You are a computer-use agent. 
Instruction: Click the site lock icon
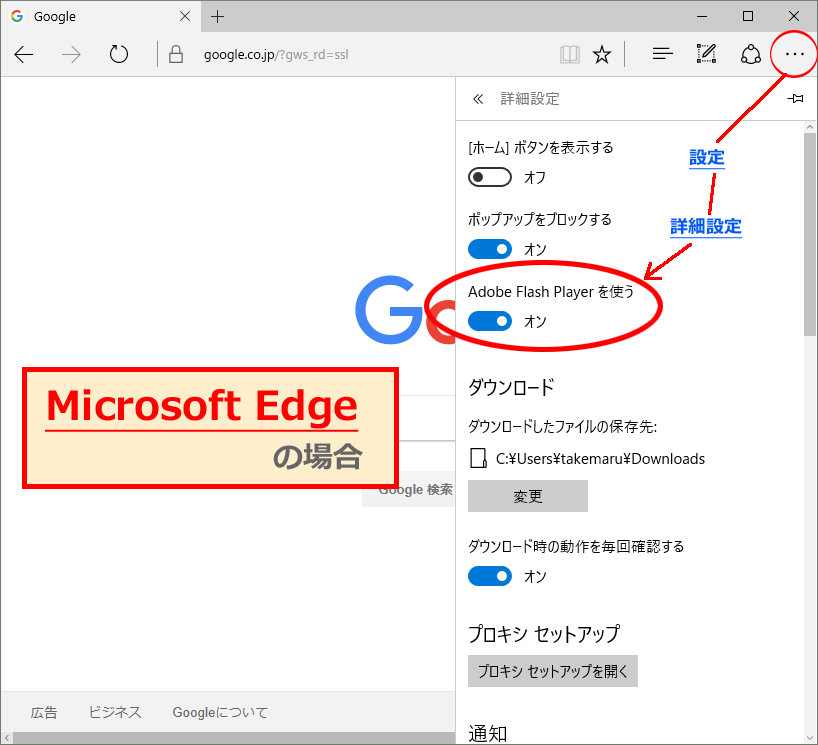tap(176, 54)
